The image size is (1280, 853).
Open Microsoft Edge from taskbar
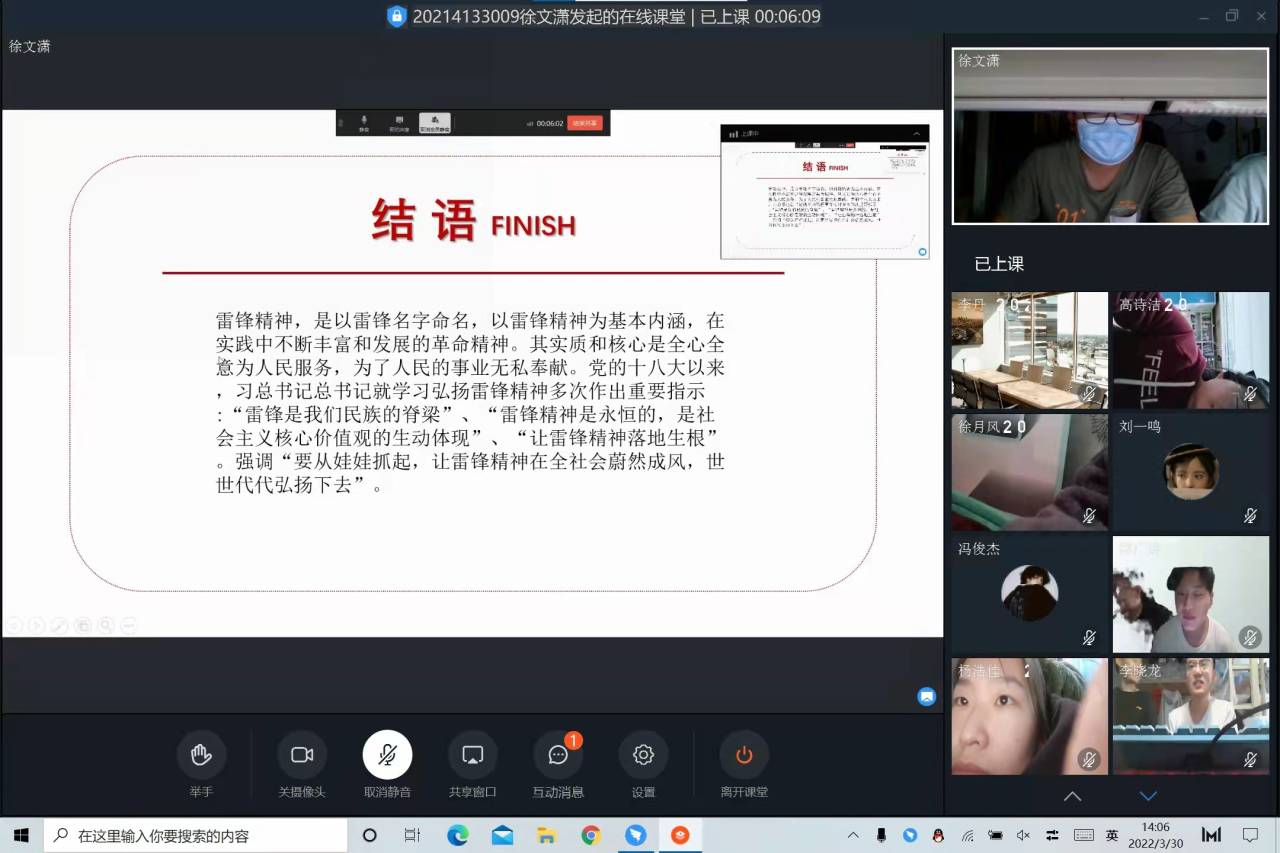tap(457, 835)
